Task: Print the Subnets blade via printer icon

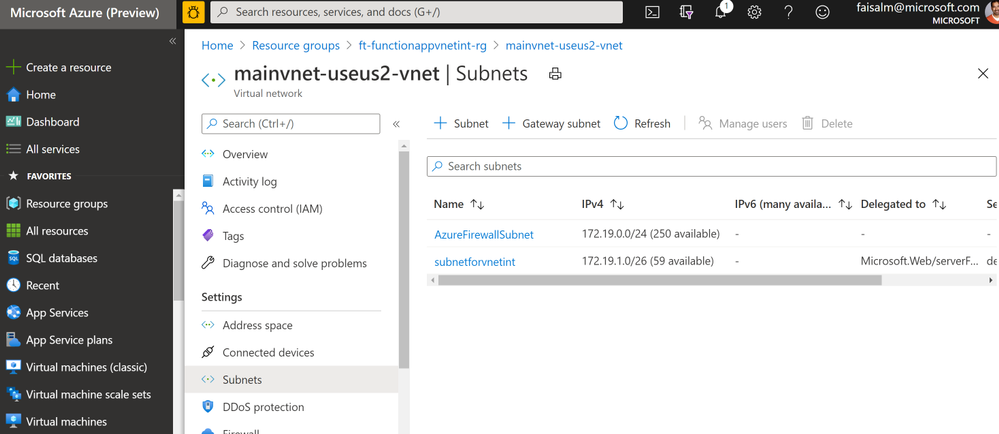Action: point(555,74)
